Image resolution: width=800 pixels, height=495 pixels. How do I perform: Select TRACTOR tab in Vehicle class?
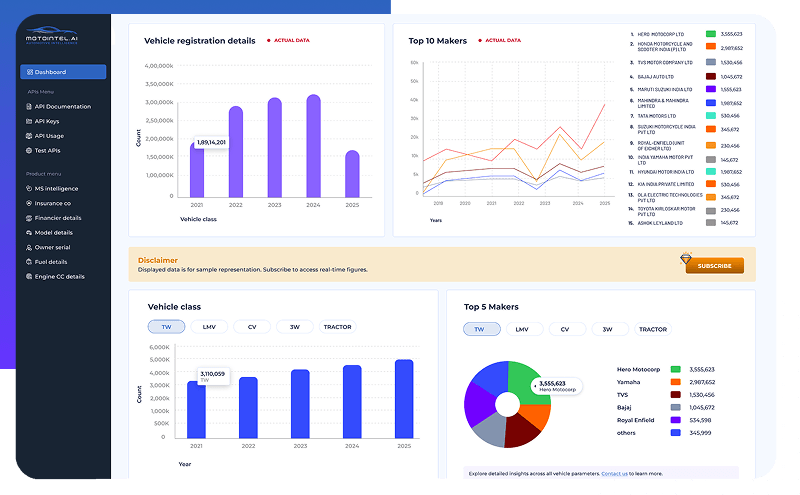pos(337,327)
